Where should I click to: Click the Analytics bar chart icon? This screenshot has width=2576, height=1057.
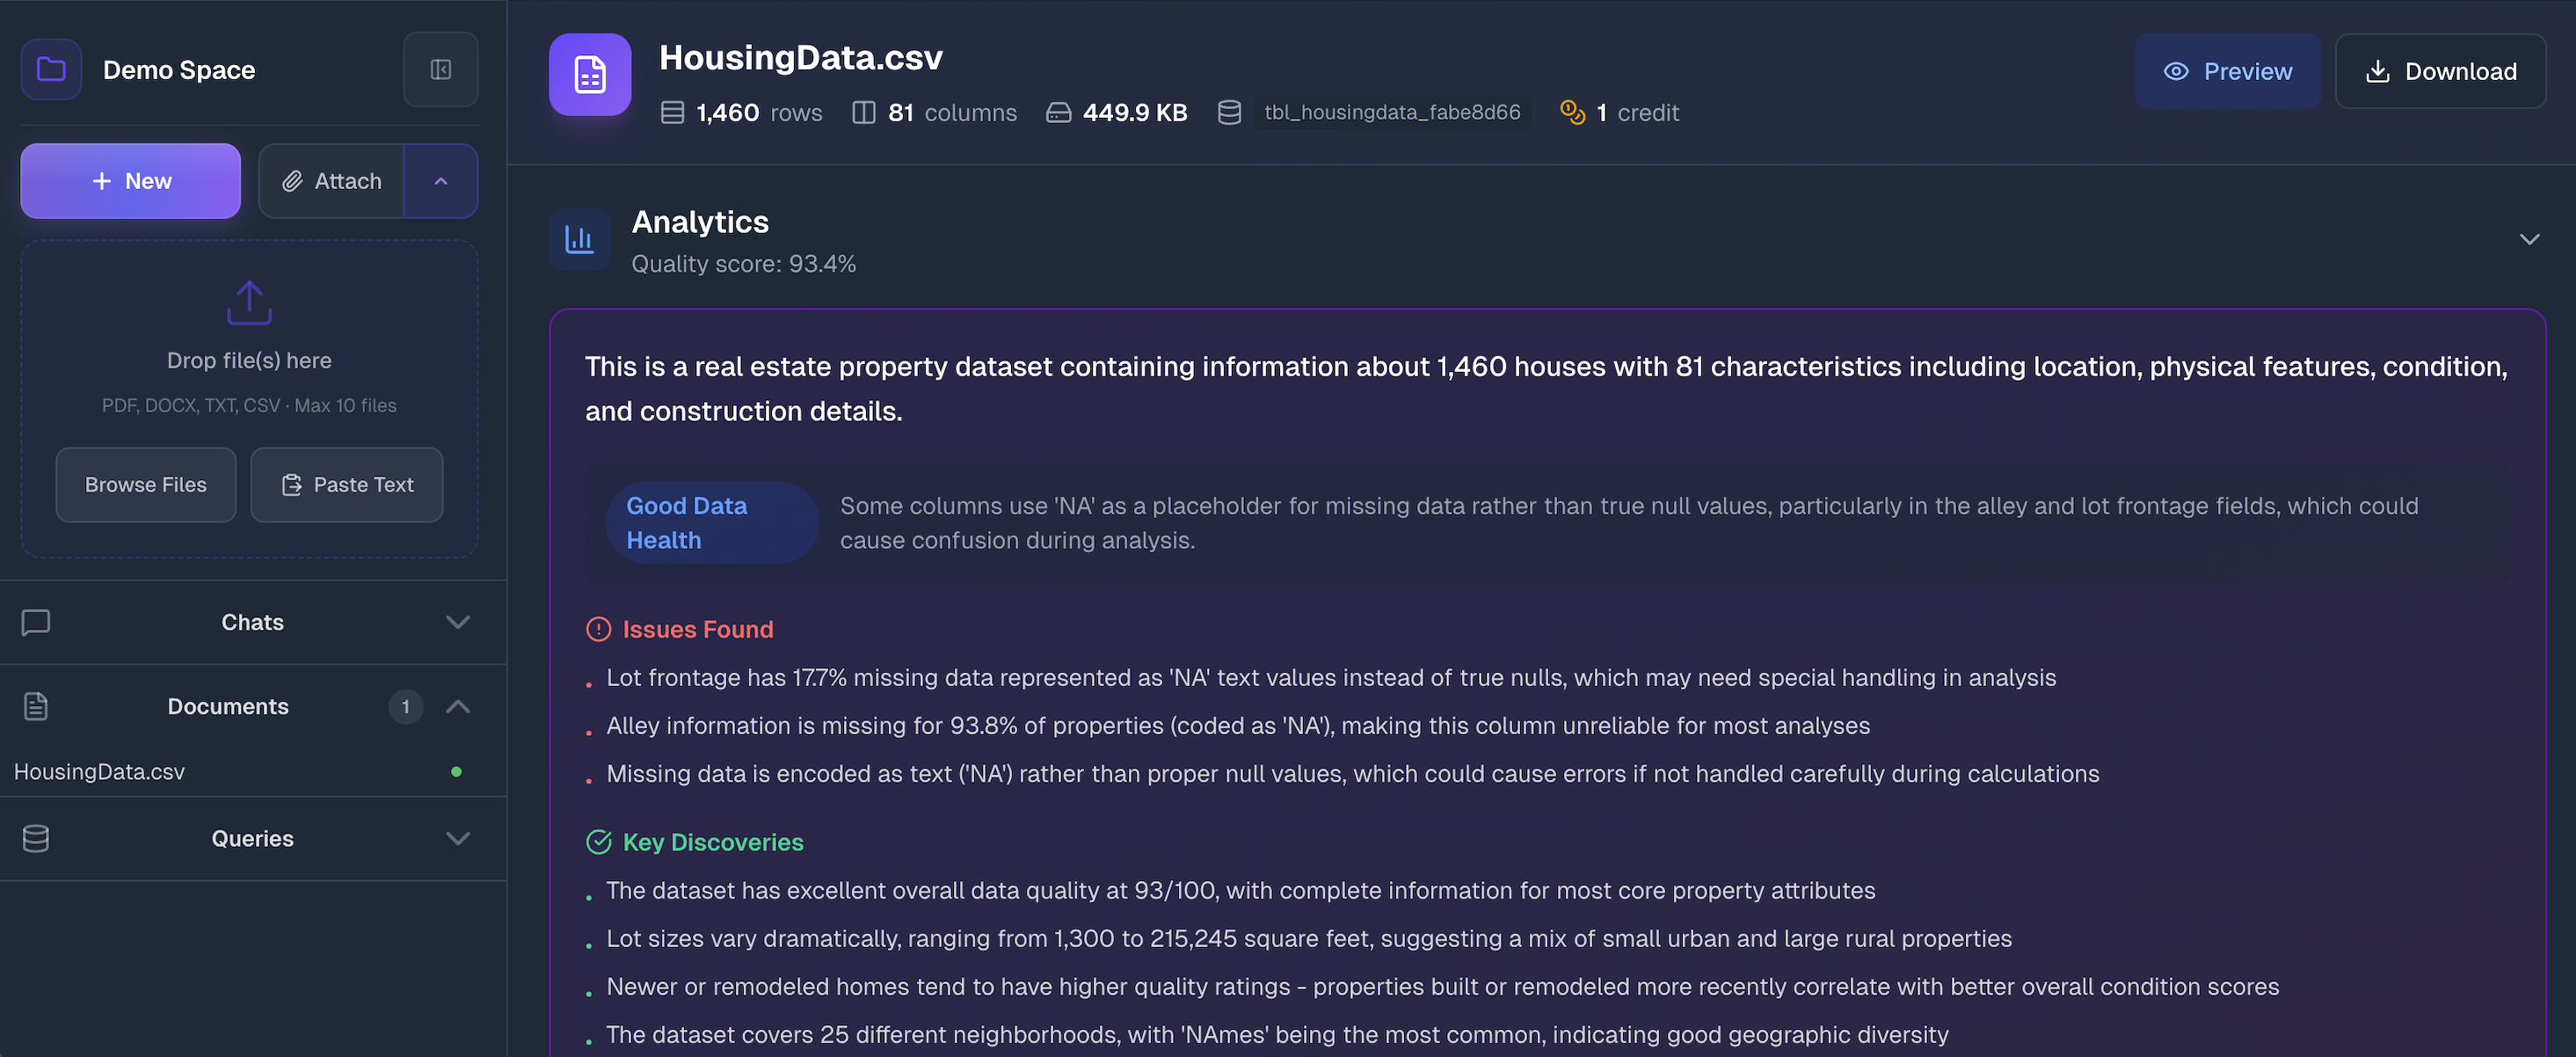[x=579, y=240]
